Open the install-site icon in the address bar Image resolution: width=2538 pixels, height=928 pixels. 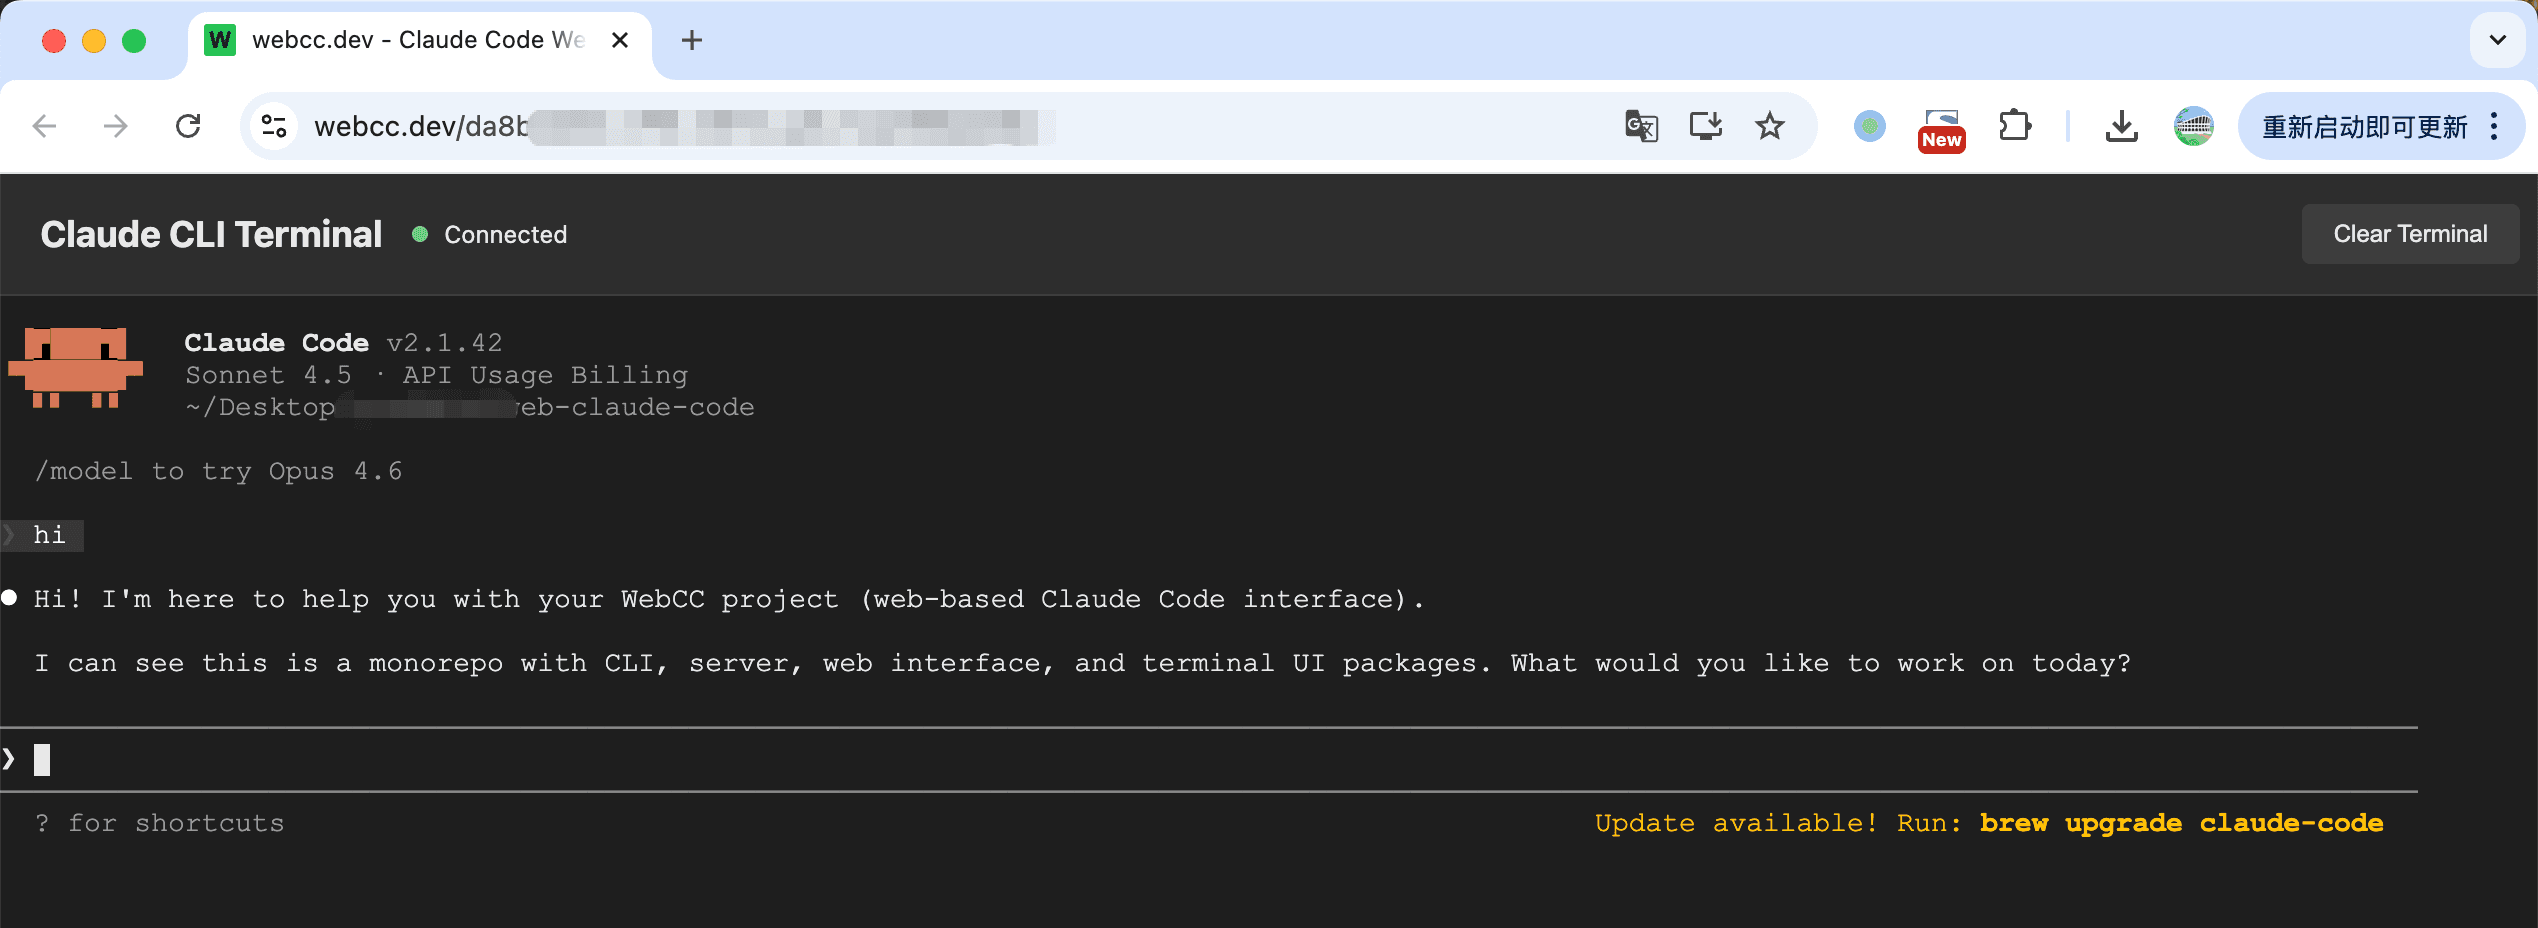[1705, 126]
